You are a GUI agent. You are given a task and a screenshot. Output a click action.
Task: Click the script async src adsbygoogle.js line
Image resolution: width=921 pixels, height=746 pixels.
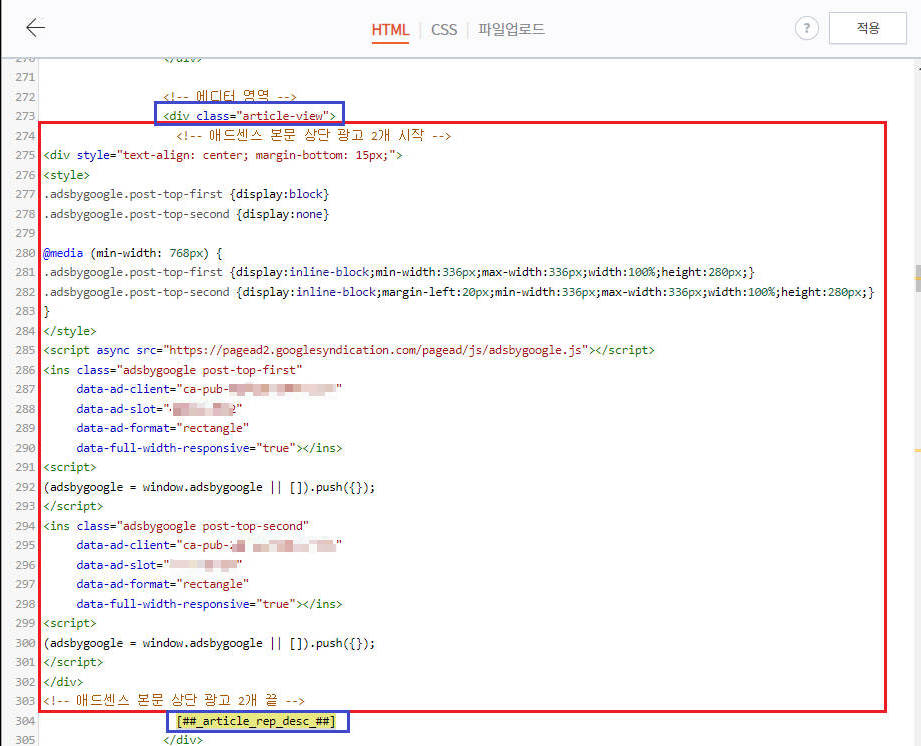pos(349,350)
